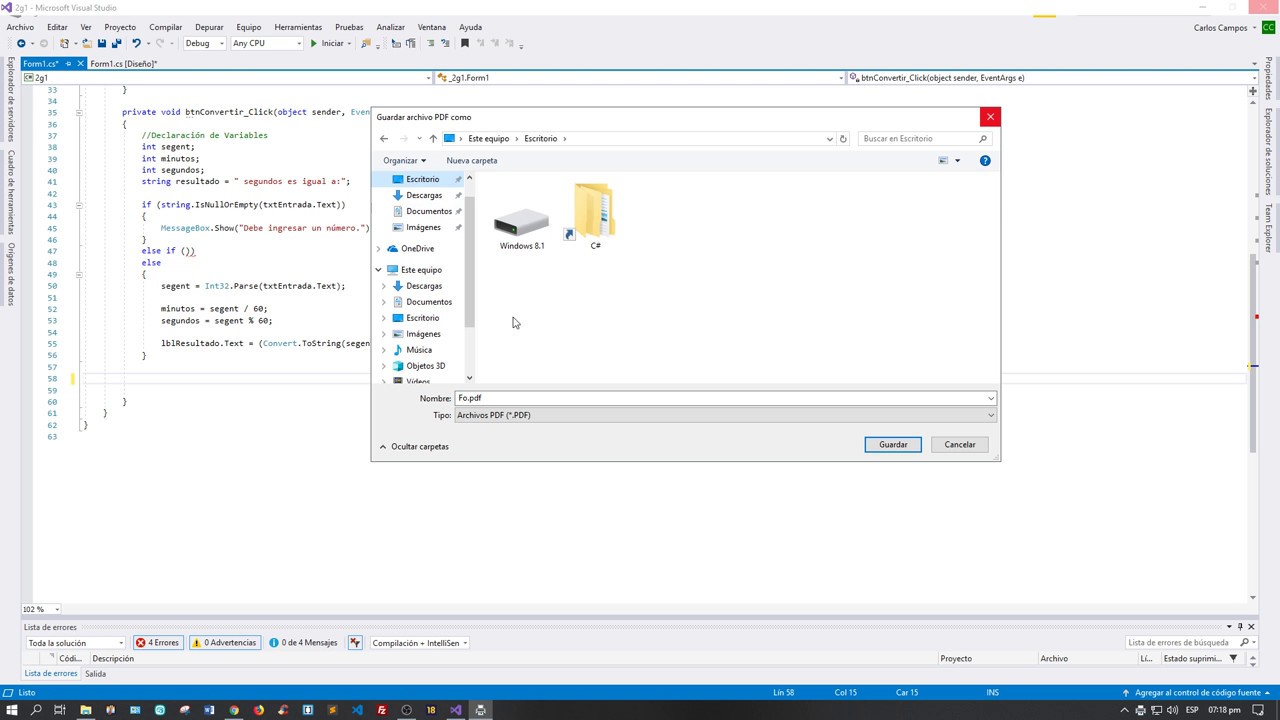1280x720 pixels.
Task: Click Up one level arrow in dialog
Action: click(433, 139)
